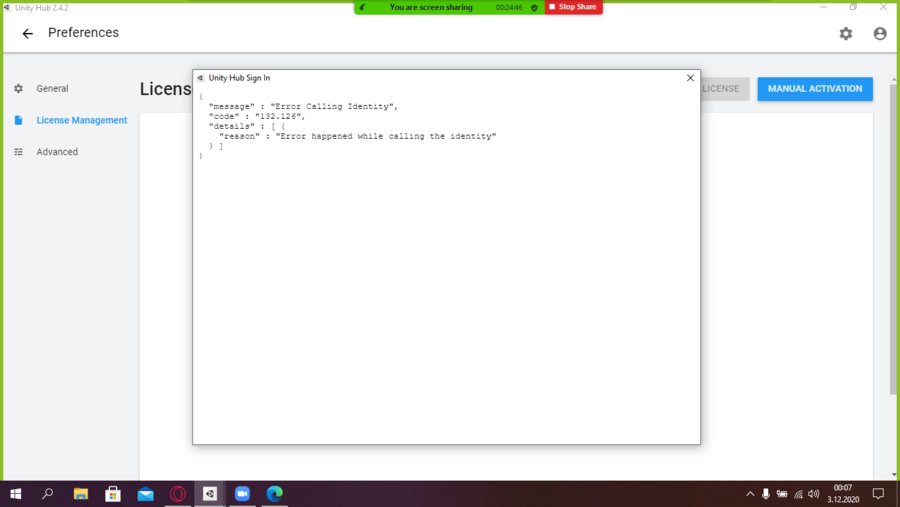Click the "reason" error text line
Viewport: 900px width, 507px height.
tap(358, 136)
